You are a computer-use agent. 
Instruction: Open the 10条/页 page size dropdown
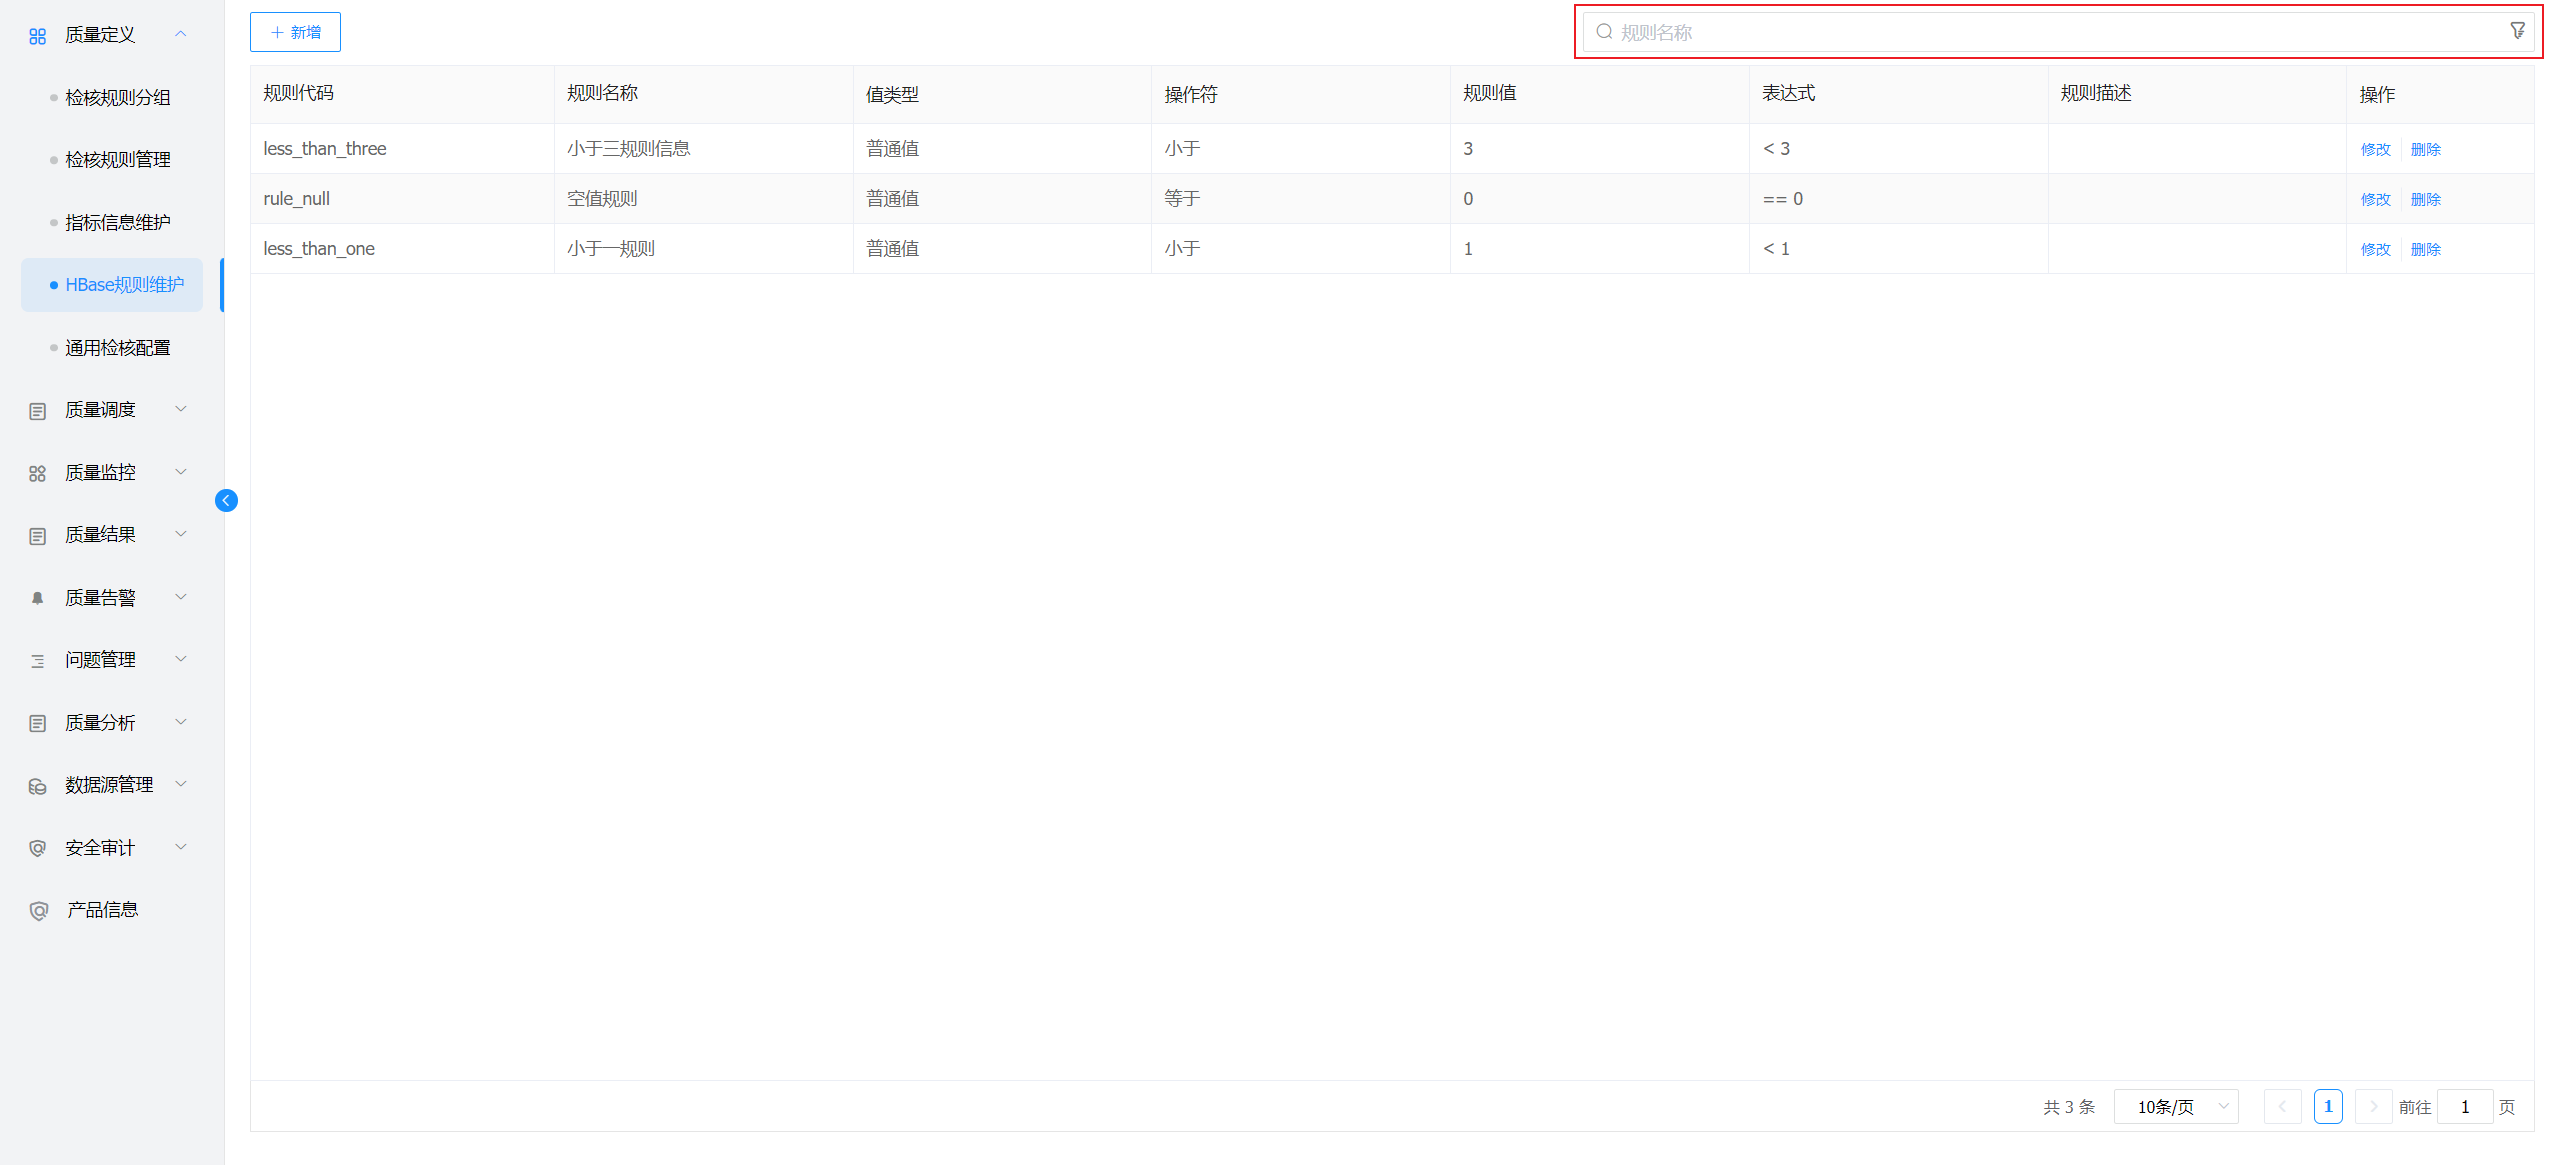pyautogui.click(x=2175, y=1107)
